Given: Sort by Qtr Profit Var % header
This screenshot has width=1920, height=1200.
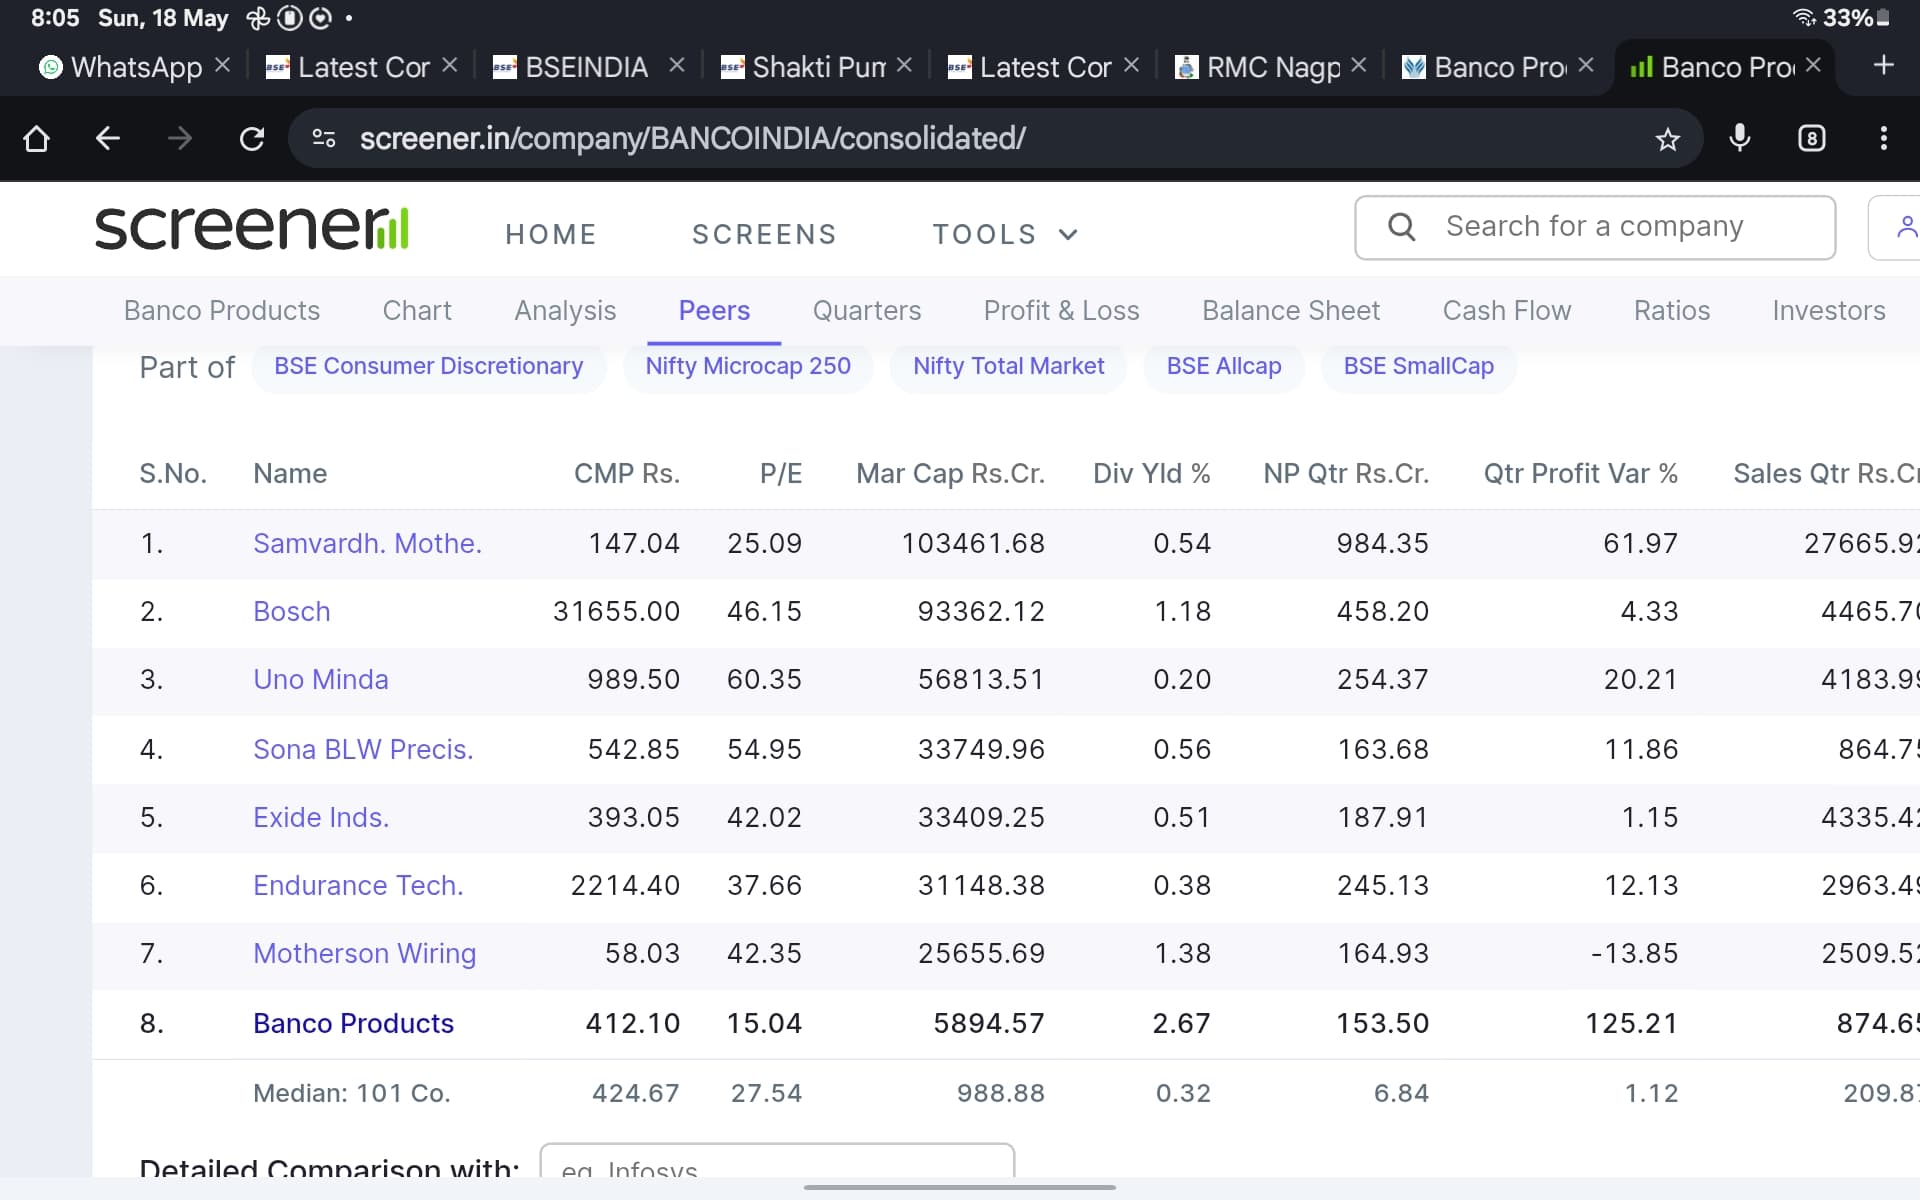Looking at the screenshot, I should pyautogui.click(x=1580, y=473).
